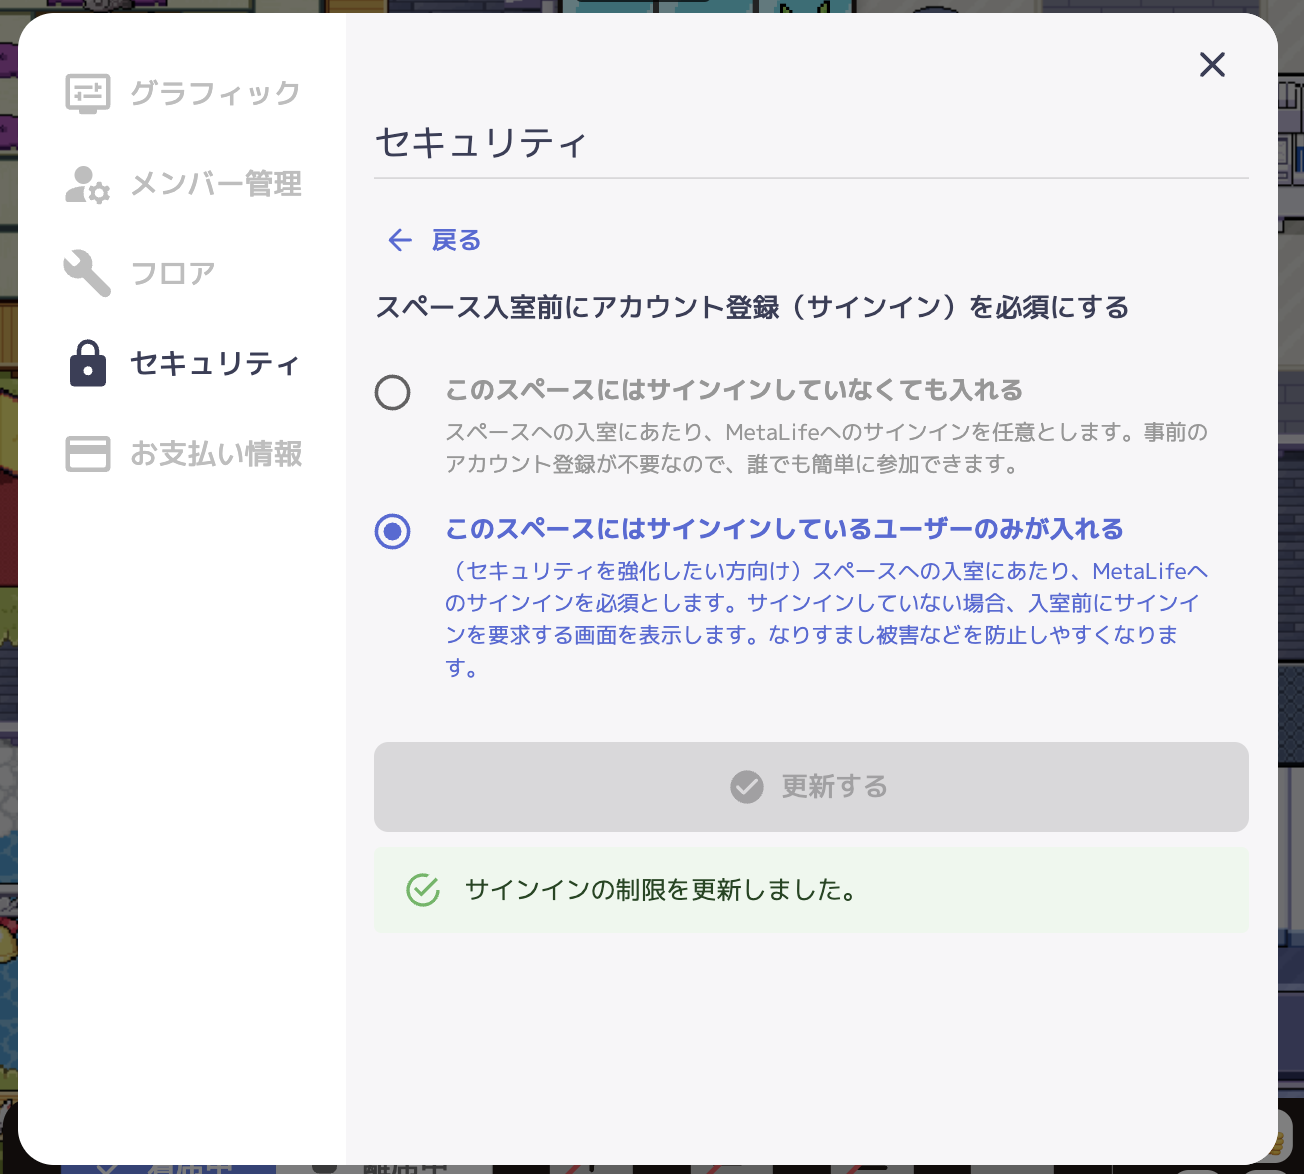Click the 戻る back link
This screenshot has width=1304, height=1174.
point(456,240)
